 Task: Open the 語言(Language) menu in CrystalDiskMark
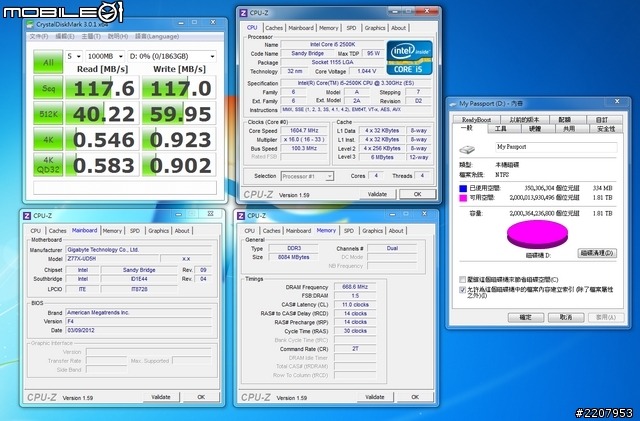tap(157, 36)
